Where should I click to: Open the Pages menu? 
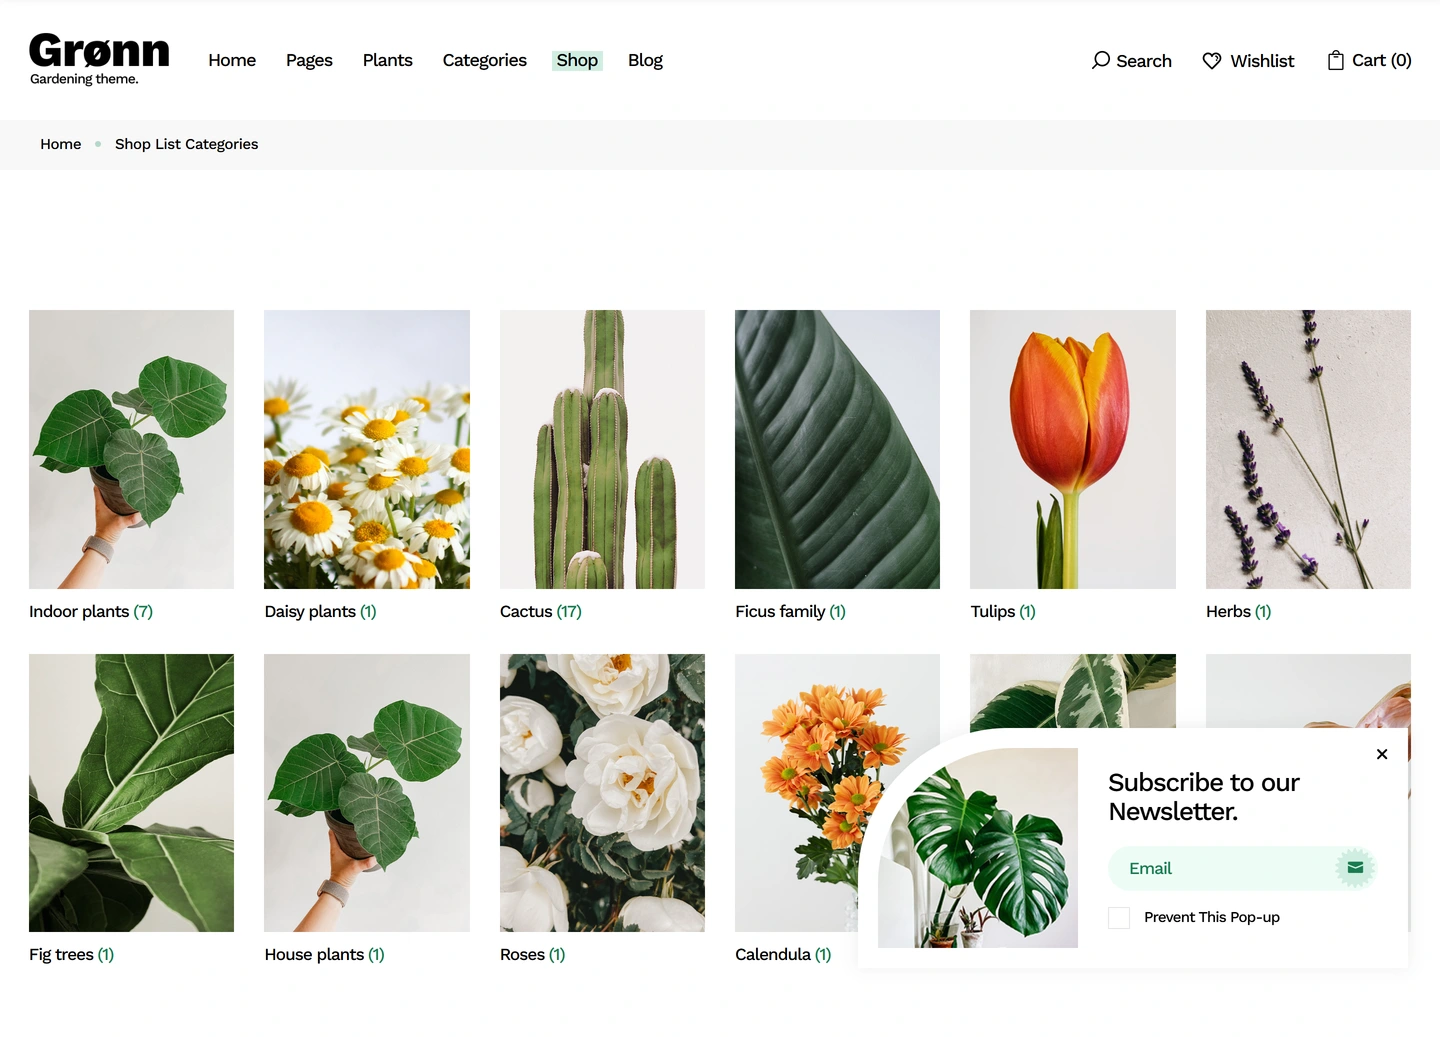pos(309,60)
